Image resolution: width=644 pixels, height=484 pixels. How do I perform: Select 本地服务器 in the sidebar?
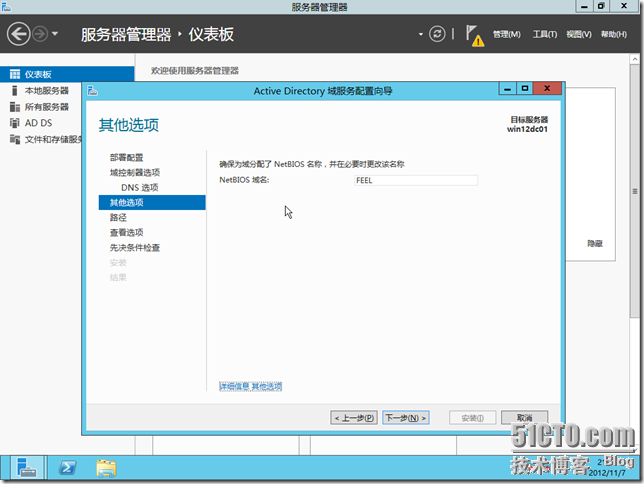(x=46, y=90)
